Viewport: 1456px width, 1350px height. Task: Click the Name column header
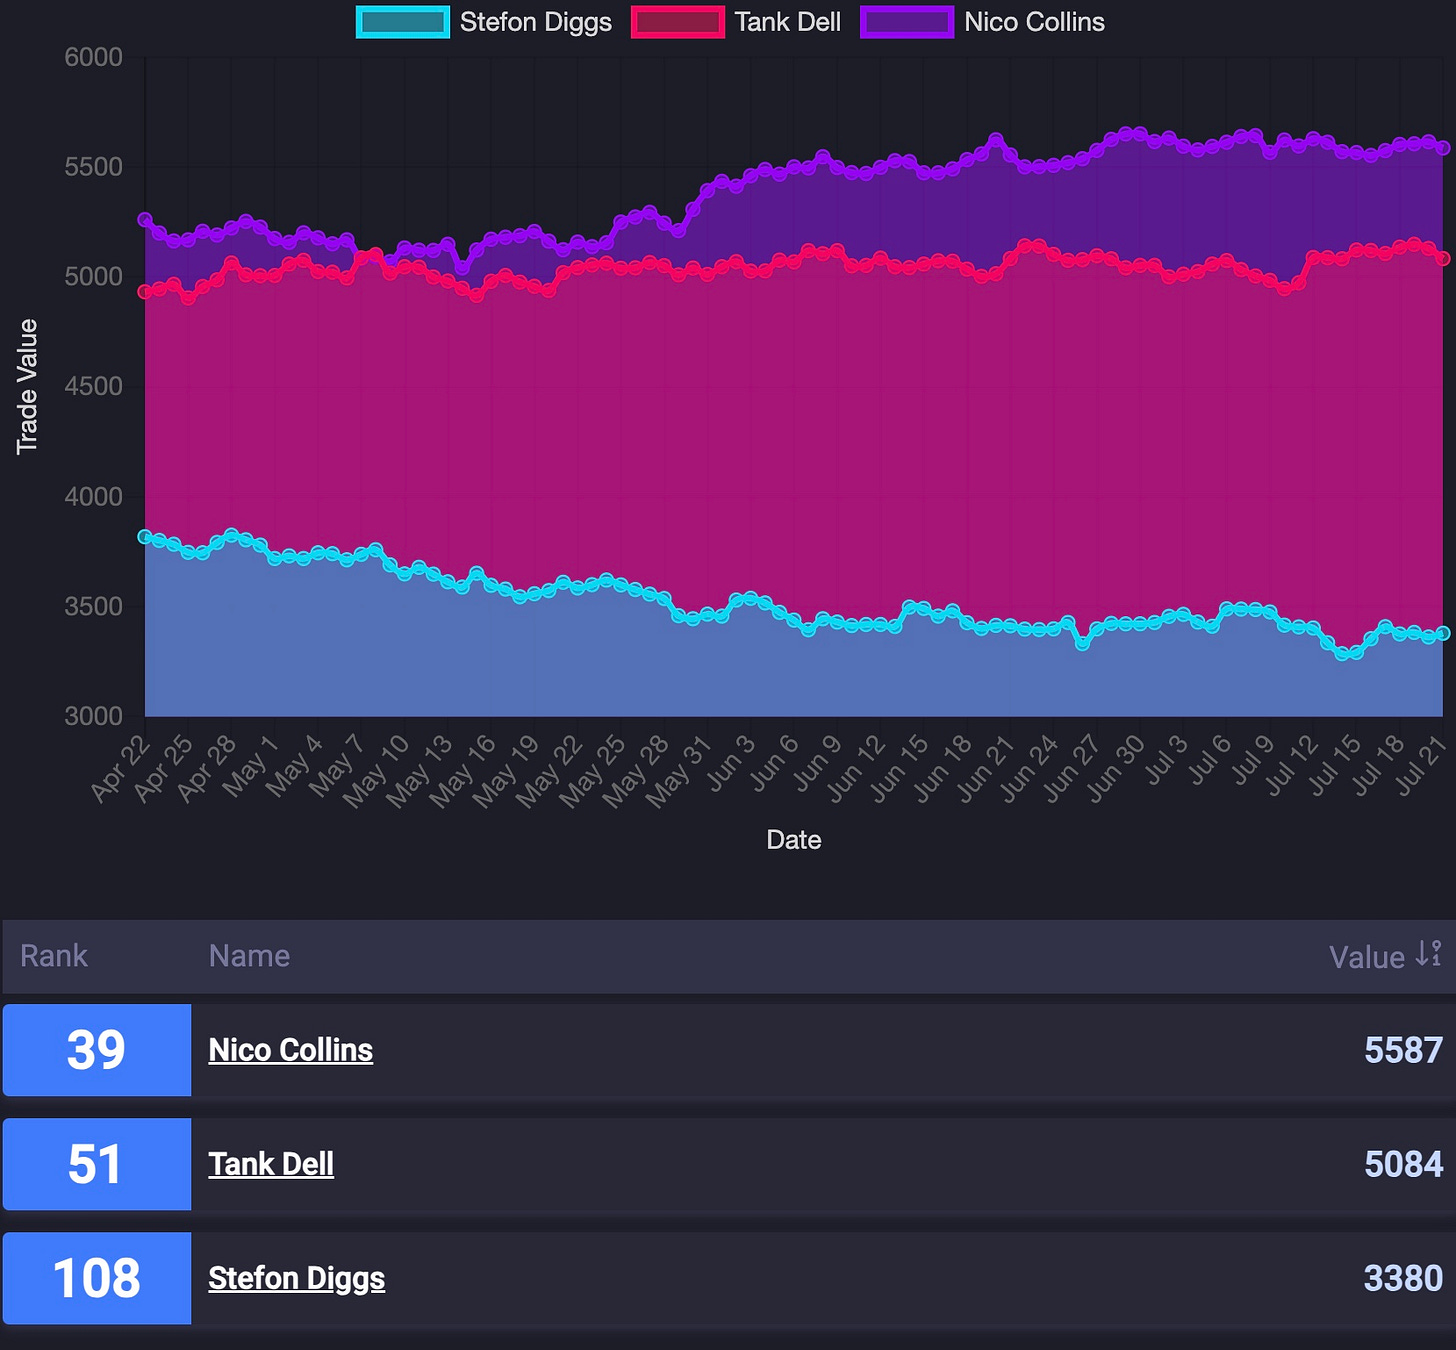249,956
